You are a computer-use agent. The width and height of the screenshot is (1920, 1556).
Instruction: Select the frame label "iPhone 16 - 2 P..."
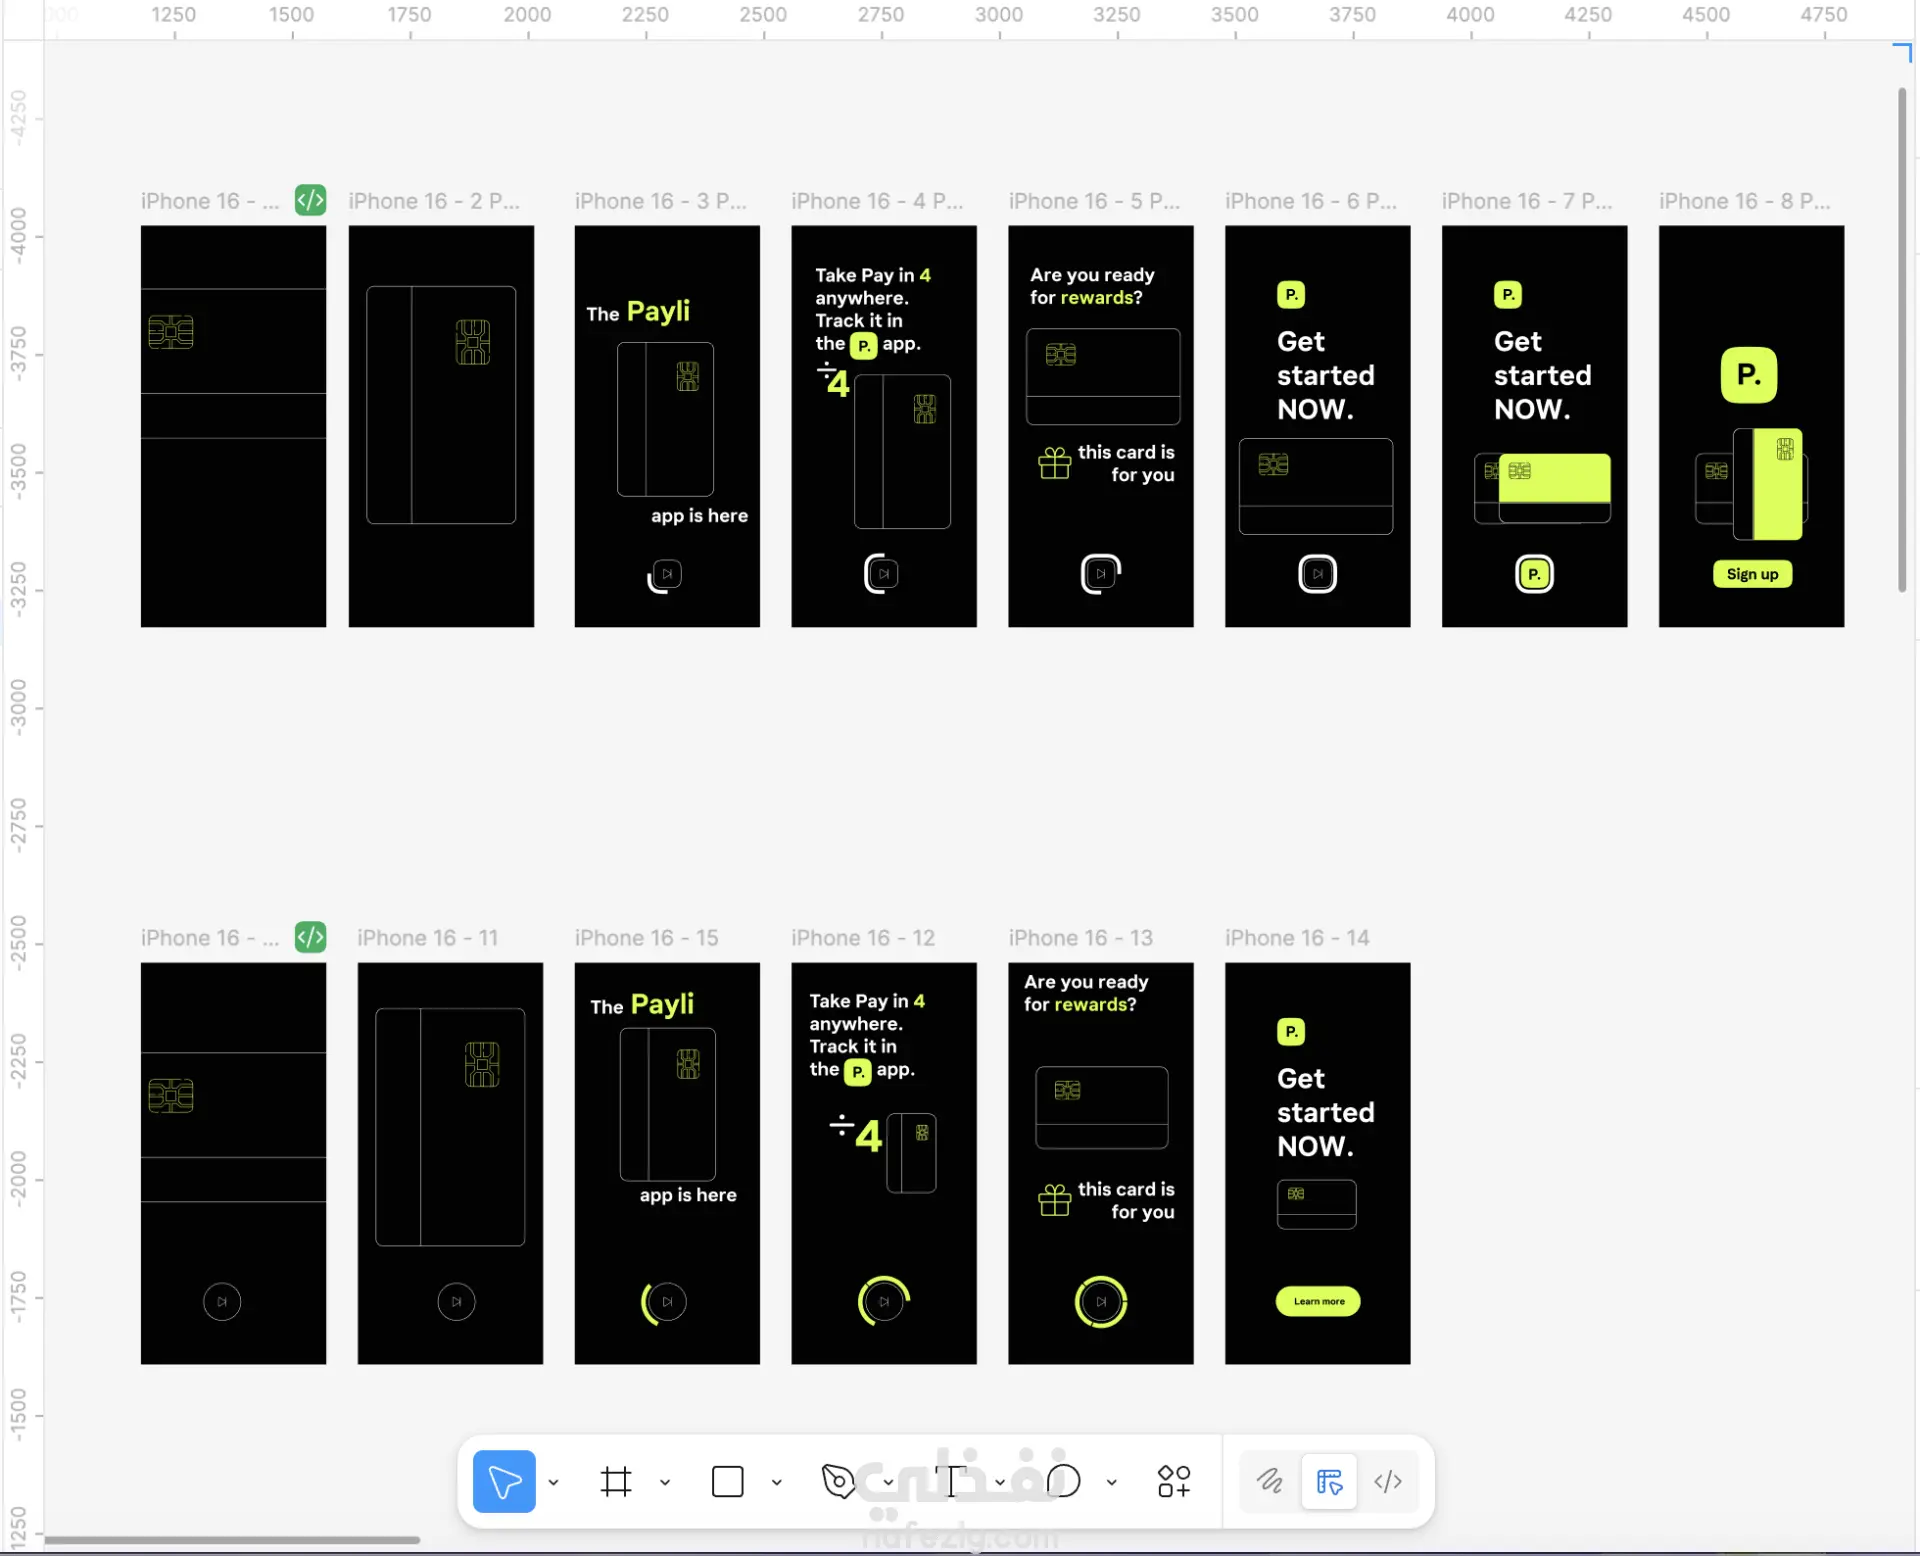pyautogui.click(x=434, y=201)
